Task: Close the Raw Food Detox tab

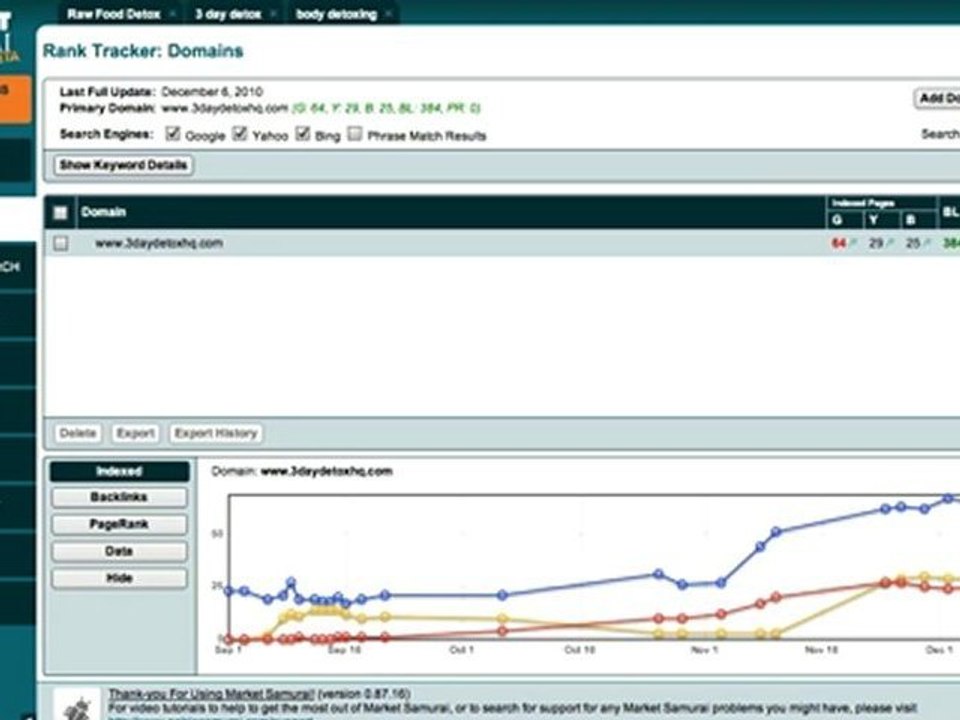Action: tap(173, 13)
